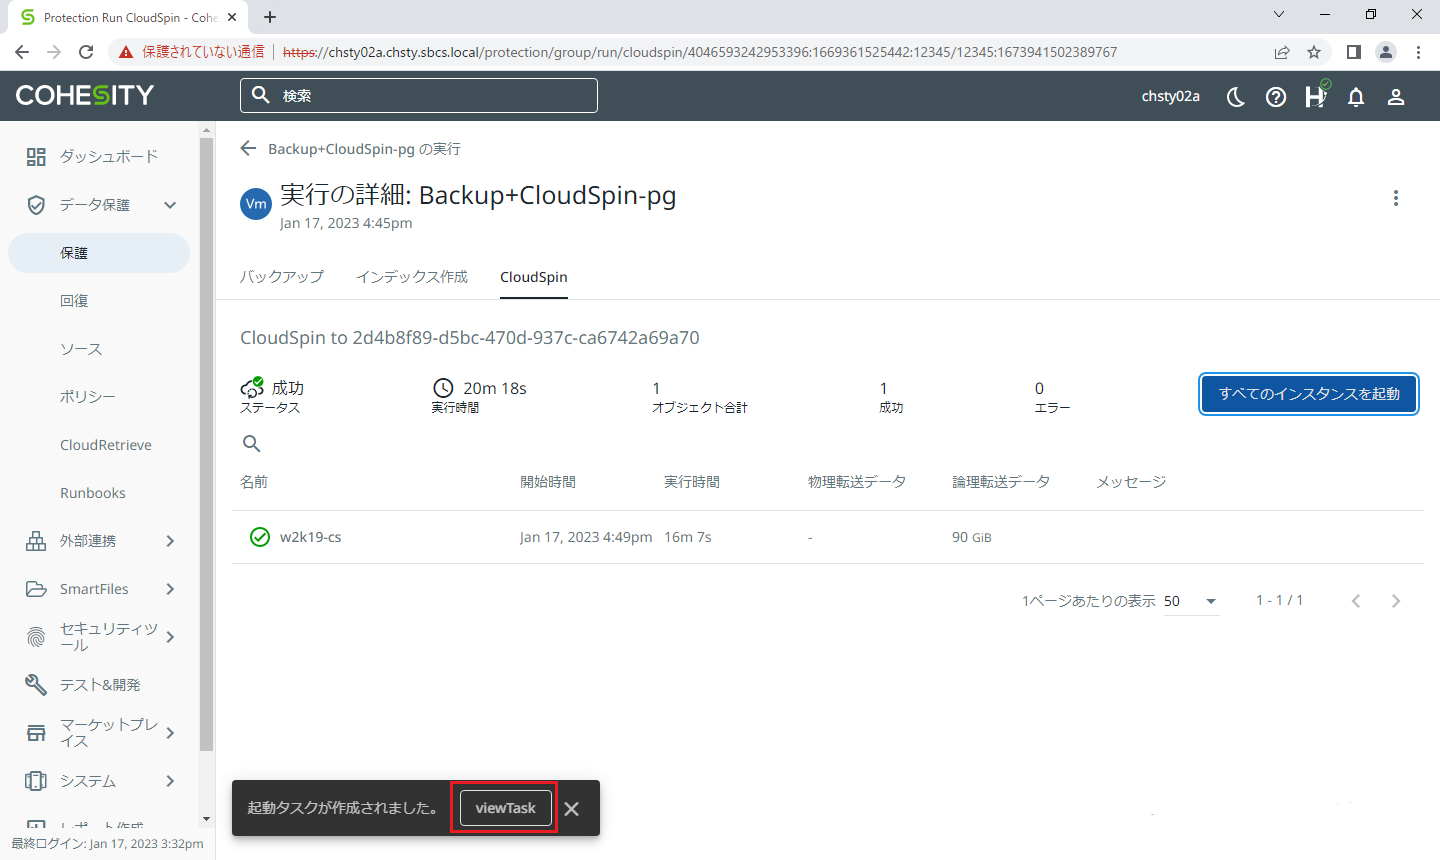Image resolution: width=1440 pixels, height=860 pixels.
Task: Collapse the データ保護 sidebar section
Action: coord(170,205)
